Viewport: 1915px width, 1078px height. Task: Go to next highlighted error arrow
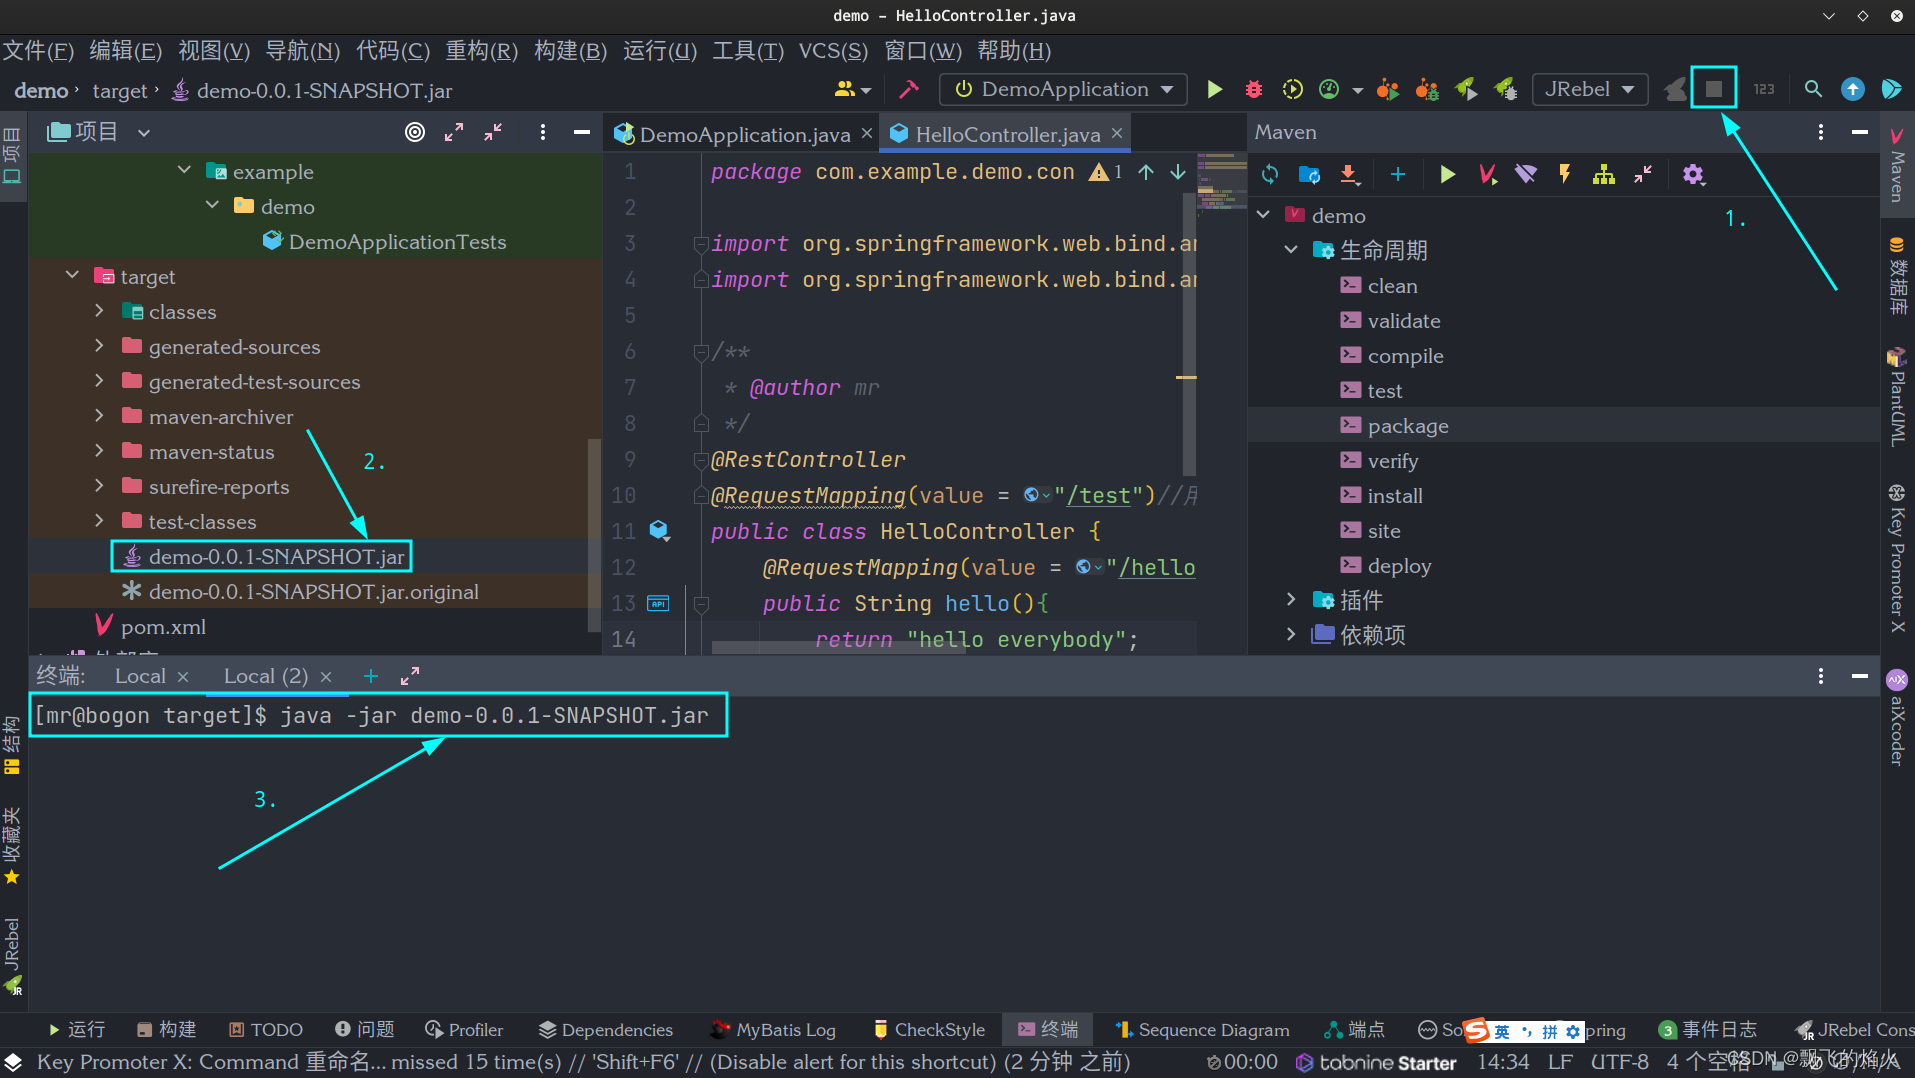tap(1178, 172)
